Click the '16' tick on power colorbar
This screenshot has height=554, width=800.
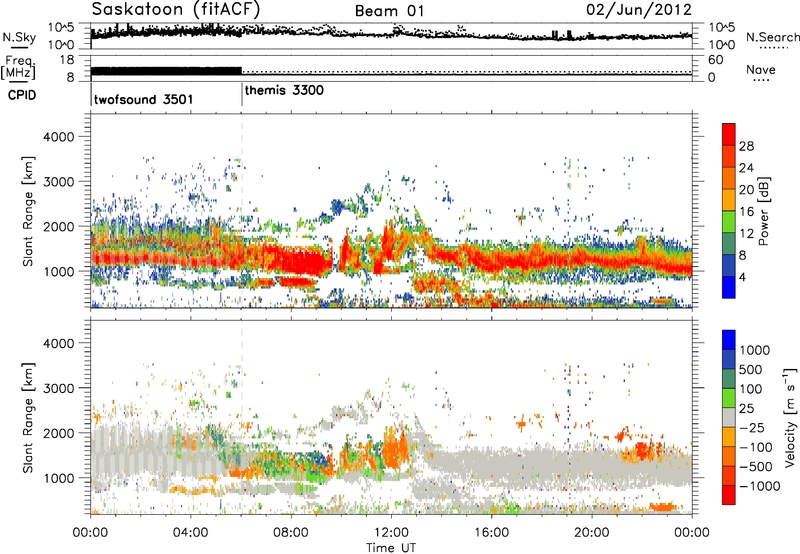point(746,212)
